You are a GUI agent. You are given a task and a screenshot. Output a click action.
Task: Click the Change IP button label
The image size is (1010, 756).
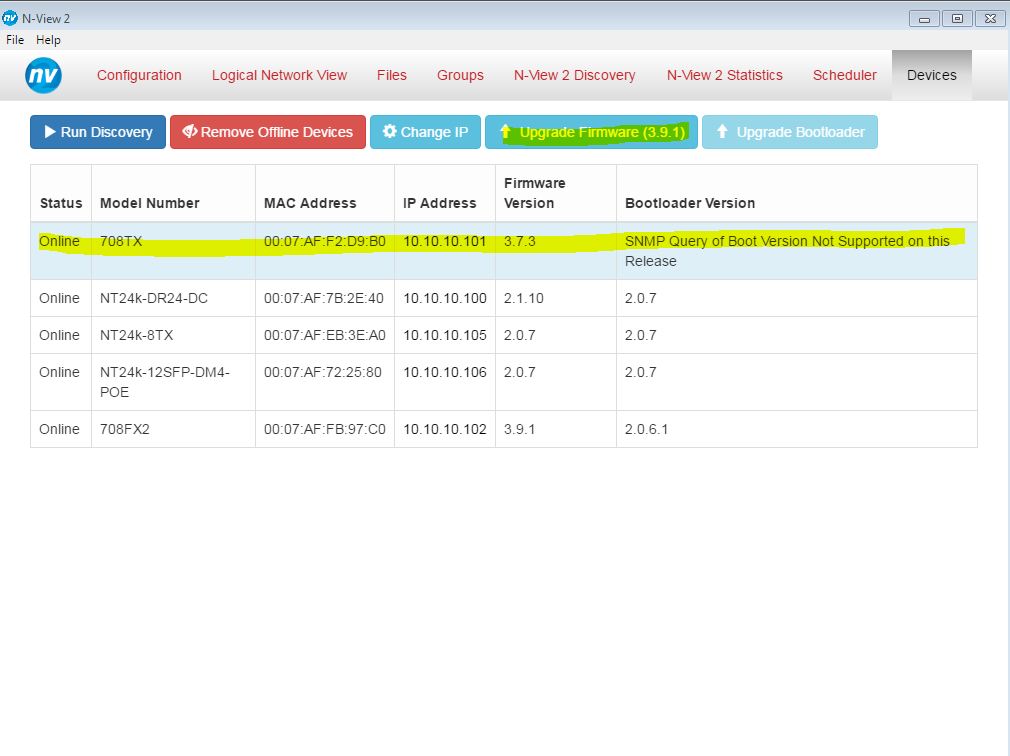click(x=434, y=132)
